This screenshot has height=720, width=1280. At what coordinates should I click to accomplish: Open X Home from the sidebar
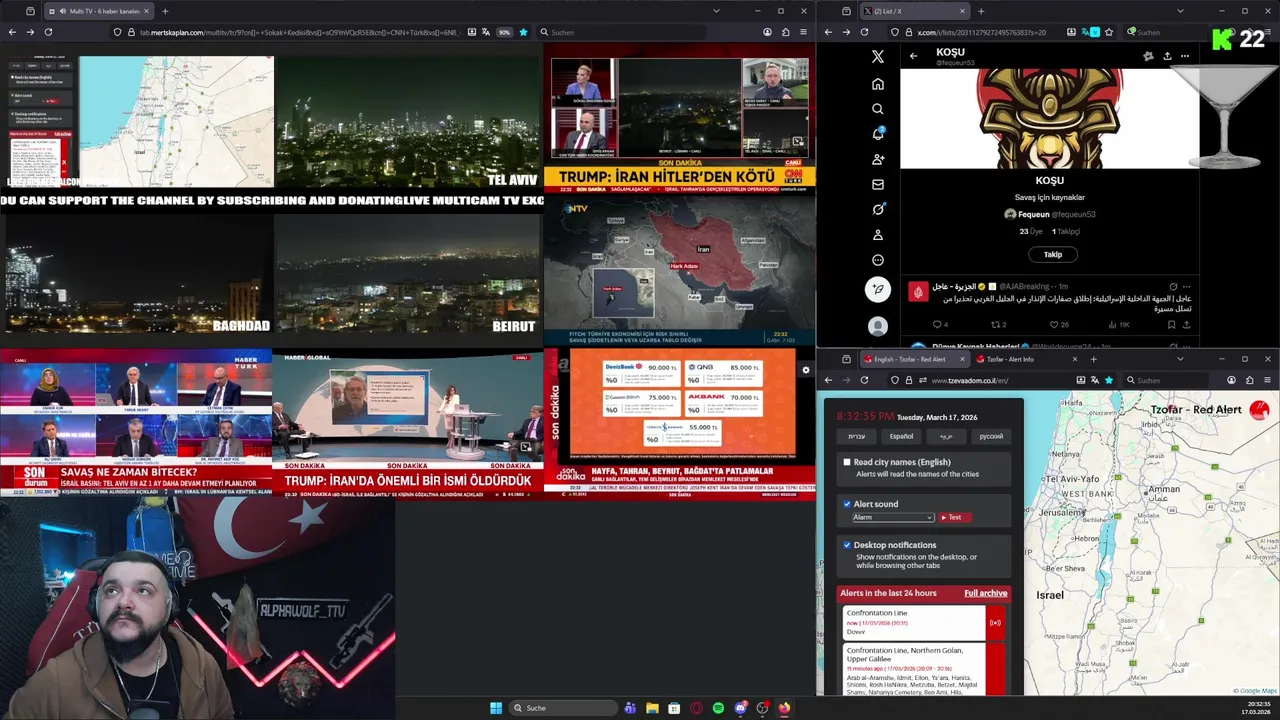point(878,84)
